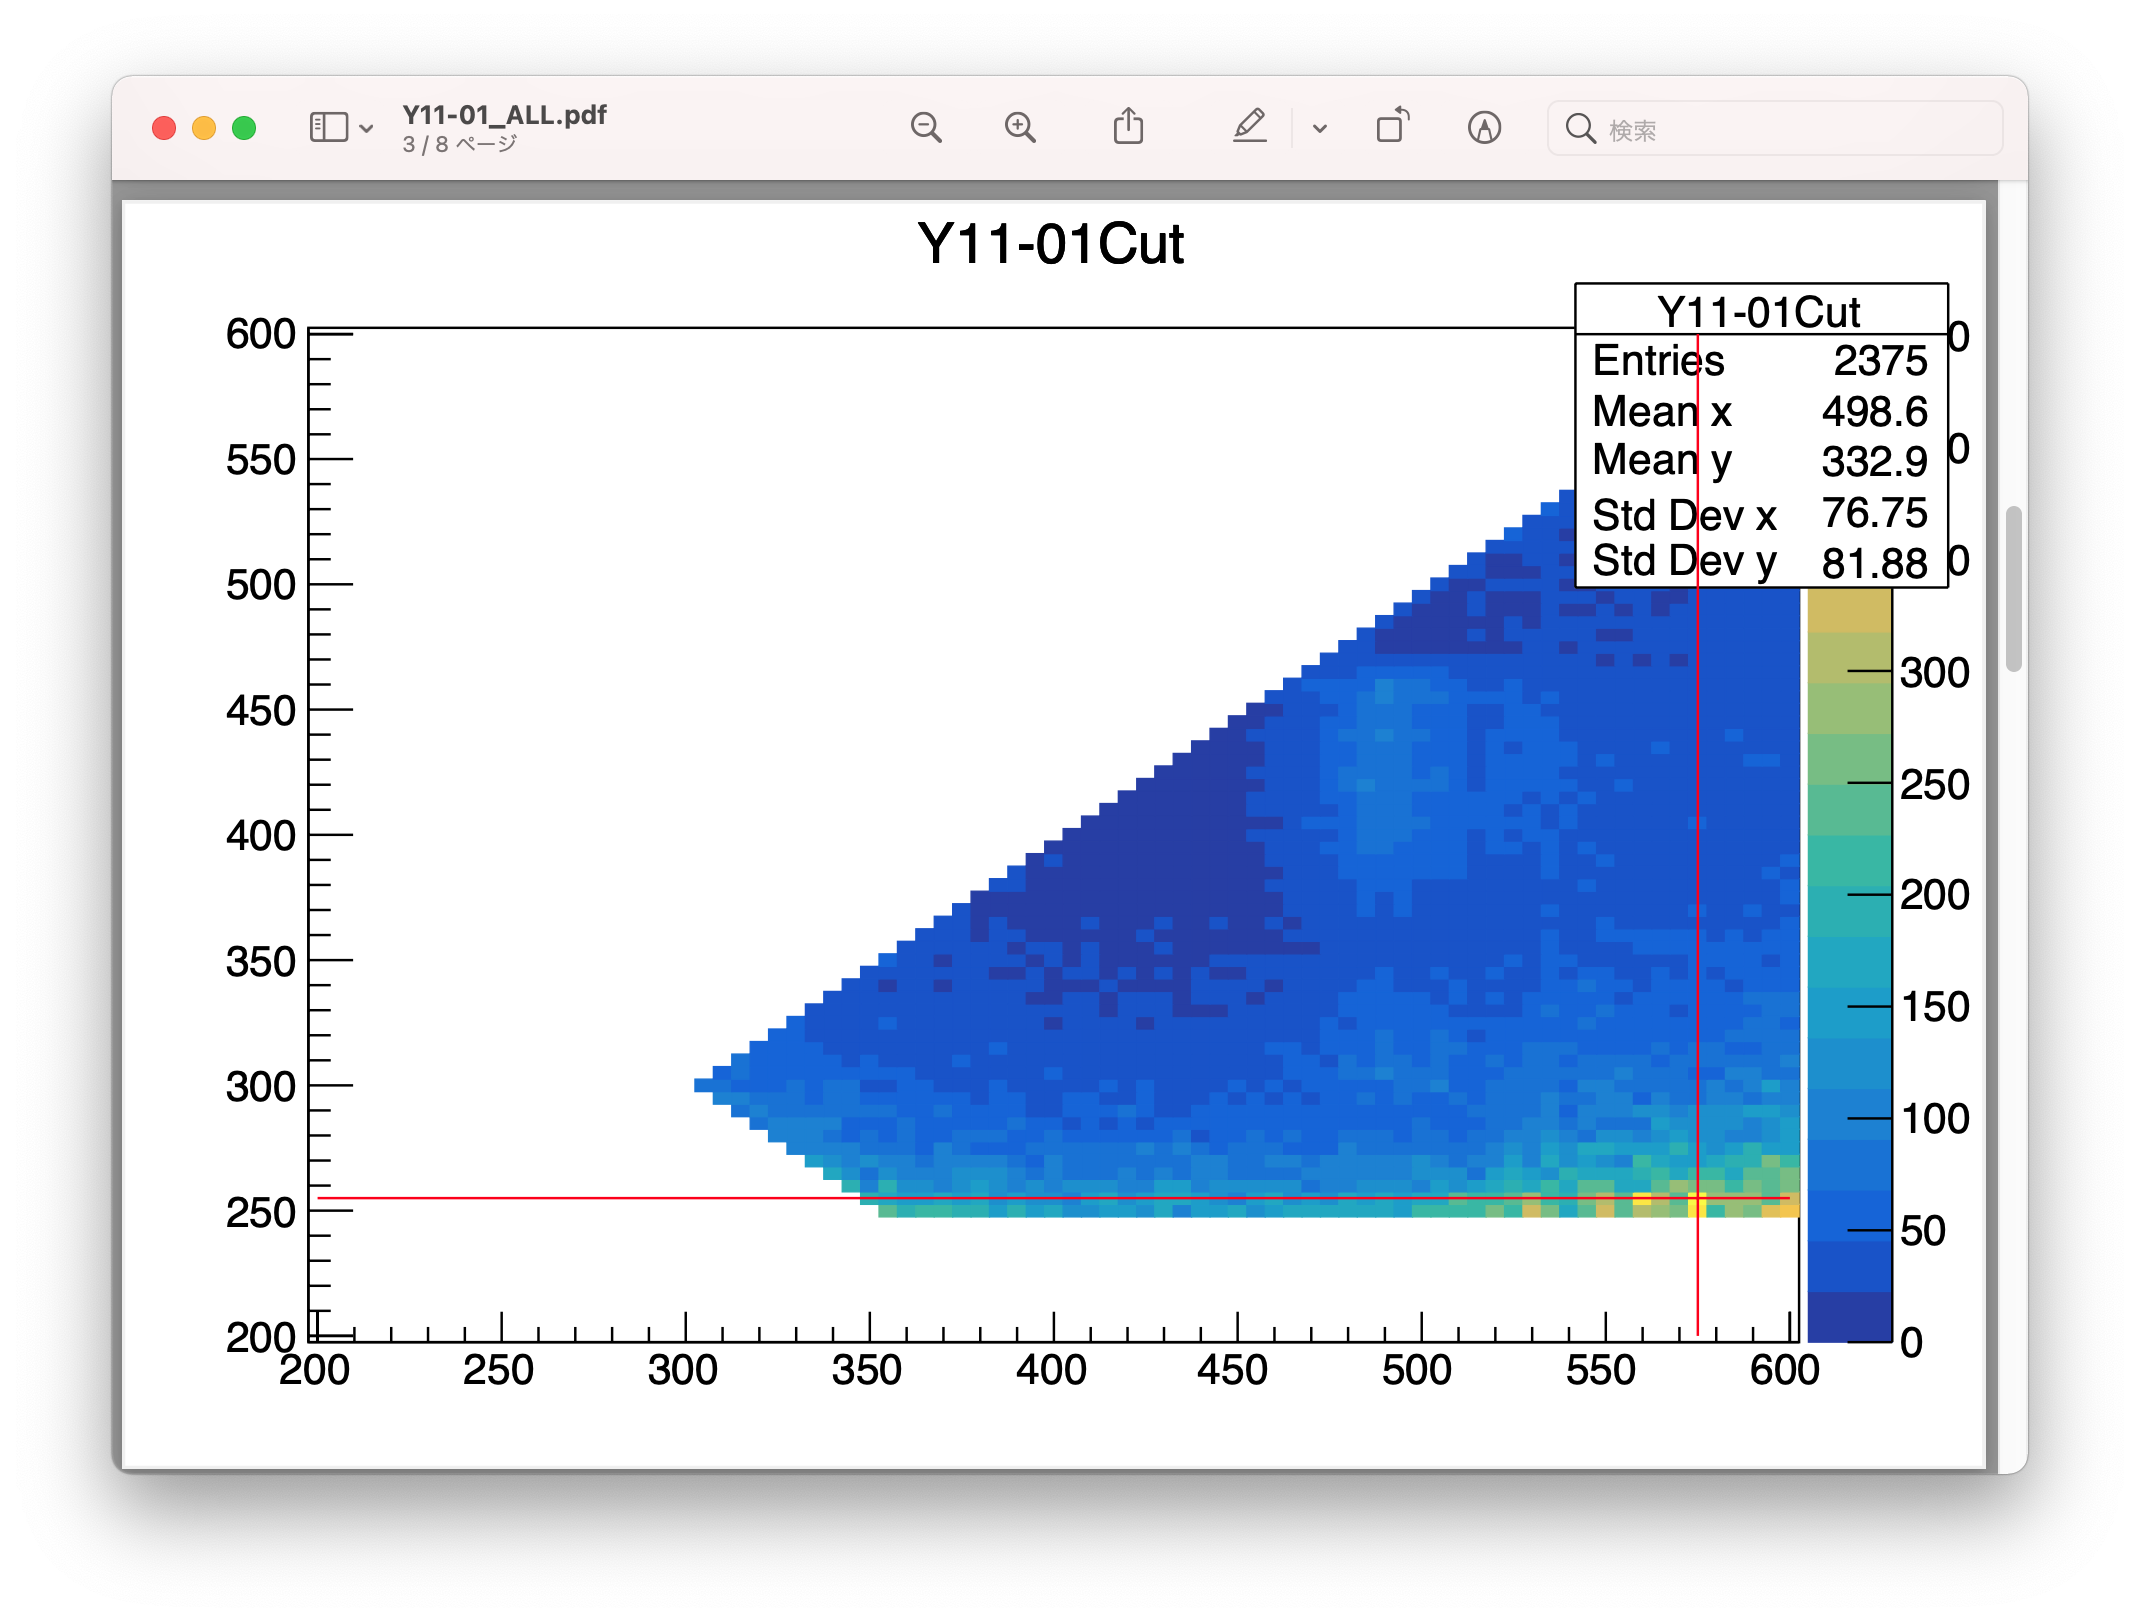Click the Mean x 498.6 row
The image size is (2140, 1622).
[x=1760, y=411]
